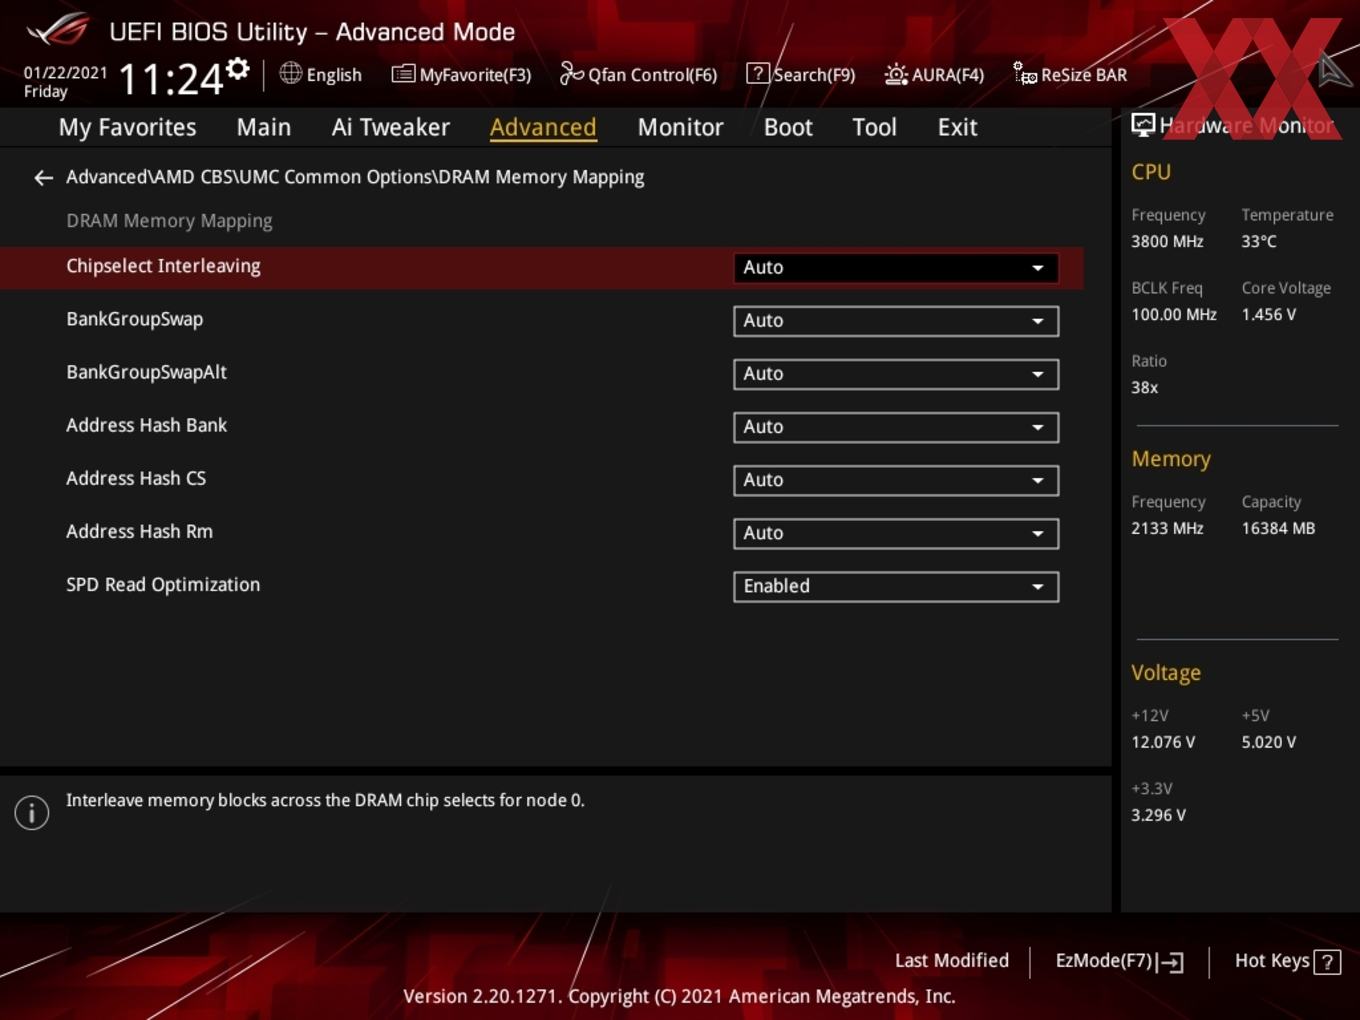Viewport: 1360px width, 1020px height.
Task: Click the ROG logo icon
Action: [59, 30]
